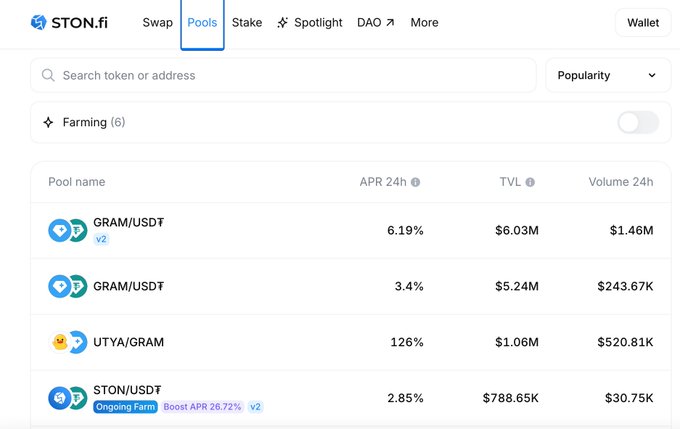Click the STON.fi logo icon
This screenshot has height=429, width=680.
pyautogui.click(x=39, y=22)
